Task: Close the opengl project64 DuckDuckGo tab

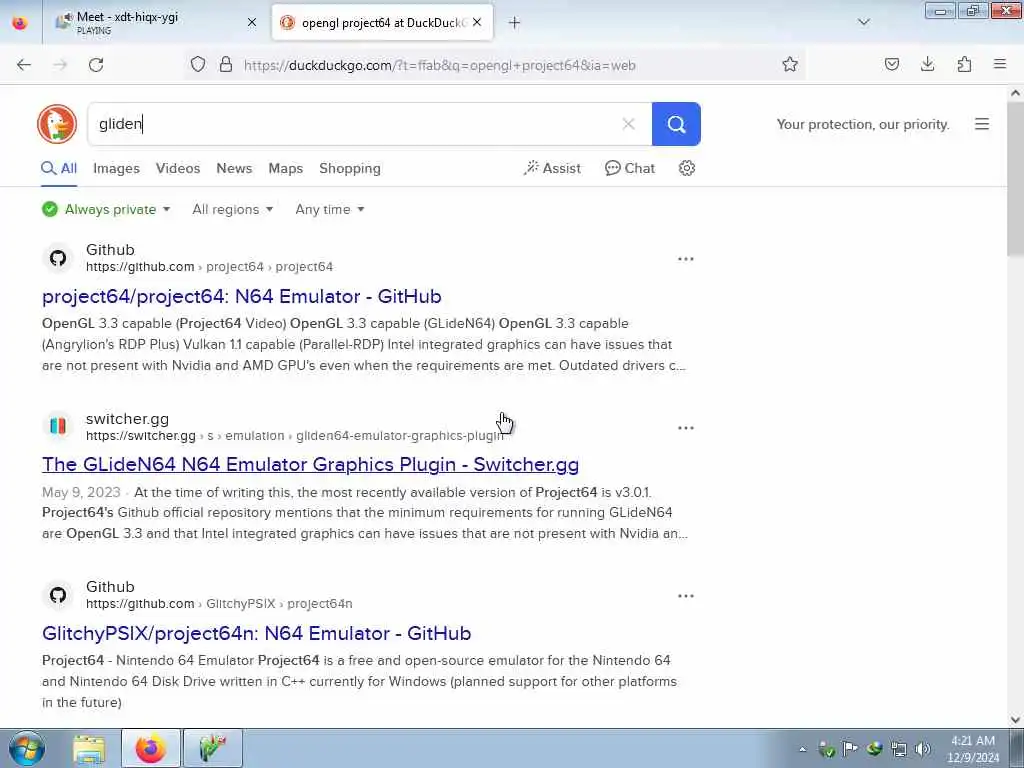Action: pos(477,23)
